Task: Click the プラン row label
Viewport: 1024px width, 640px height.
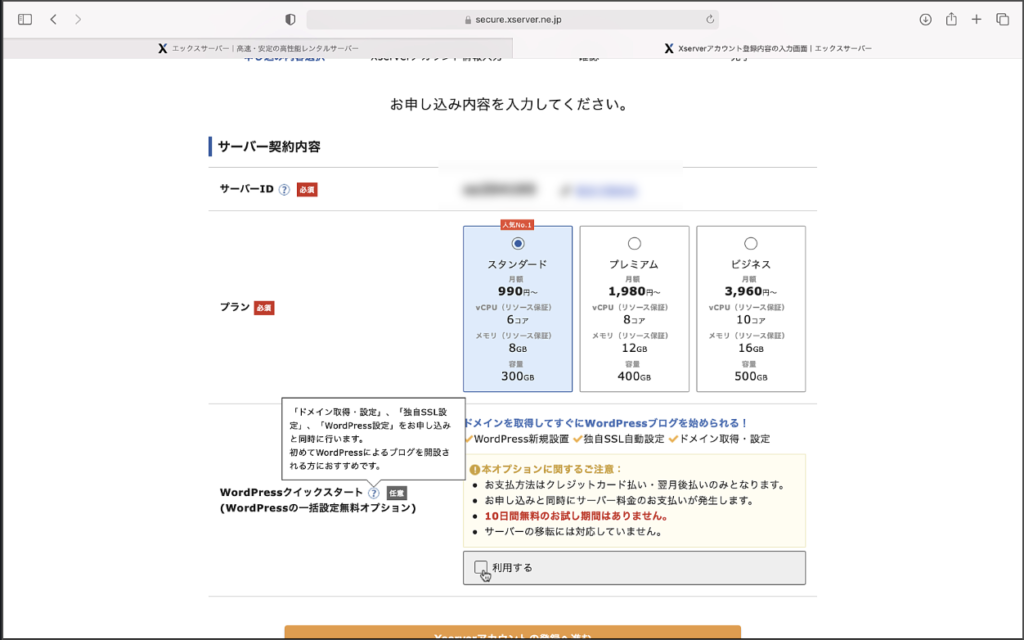Action: [x=235, y=307]
